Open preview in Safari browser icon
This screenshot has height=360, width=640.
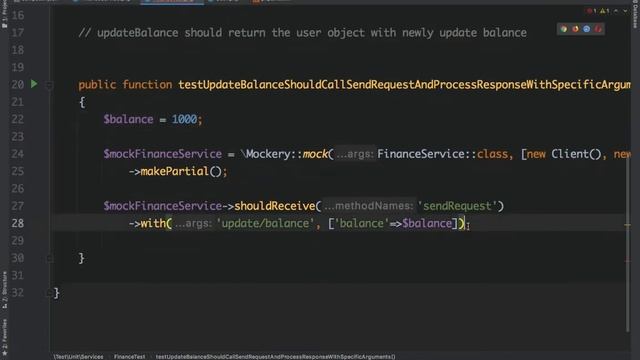point(587,29)
